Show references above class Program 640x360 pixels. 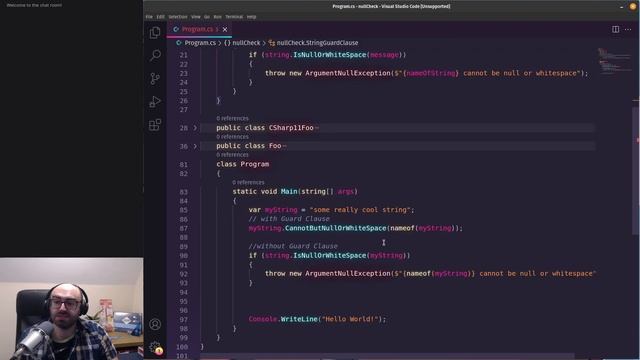tap(232, 155)
